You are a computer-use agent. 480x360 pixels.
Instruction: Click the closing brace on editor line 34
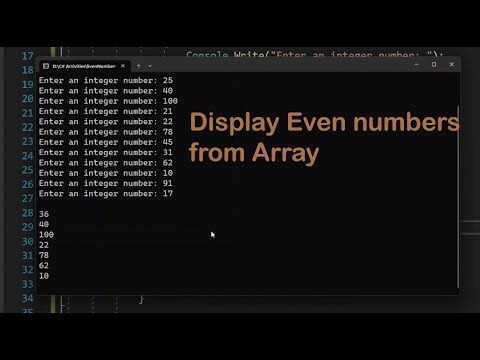141,299
